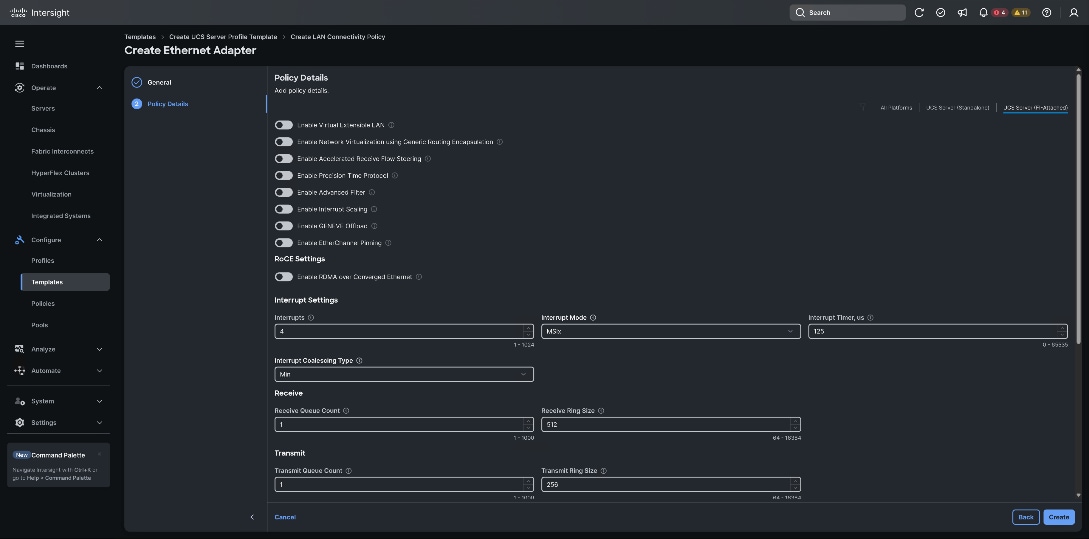Click info icon beside Interrupt Coalescing Type
Image resolution: width=1089 pixels, height=539 pixels.
coord(359,360)
